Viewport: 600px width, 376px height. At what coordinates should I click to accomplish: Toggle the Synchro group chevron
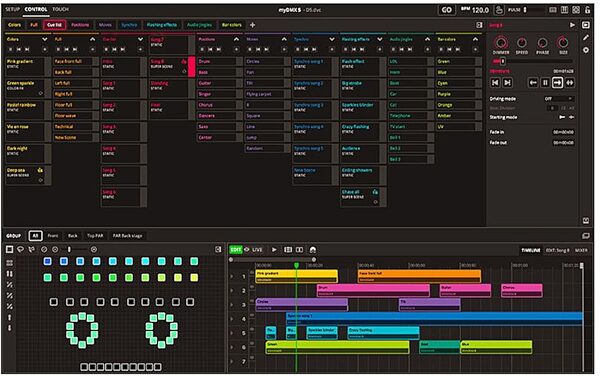(332, 39)
